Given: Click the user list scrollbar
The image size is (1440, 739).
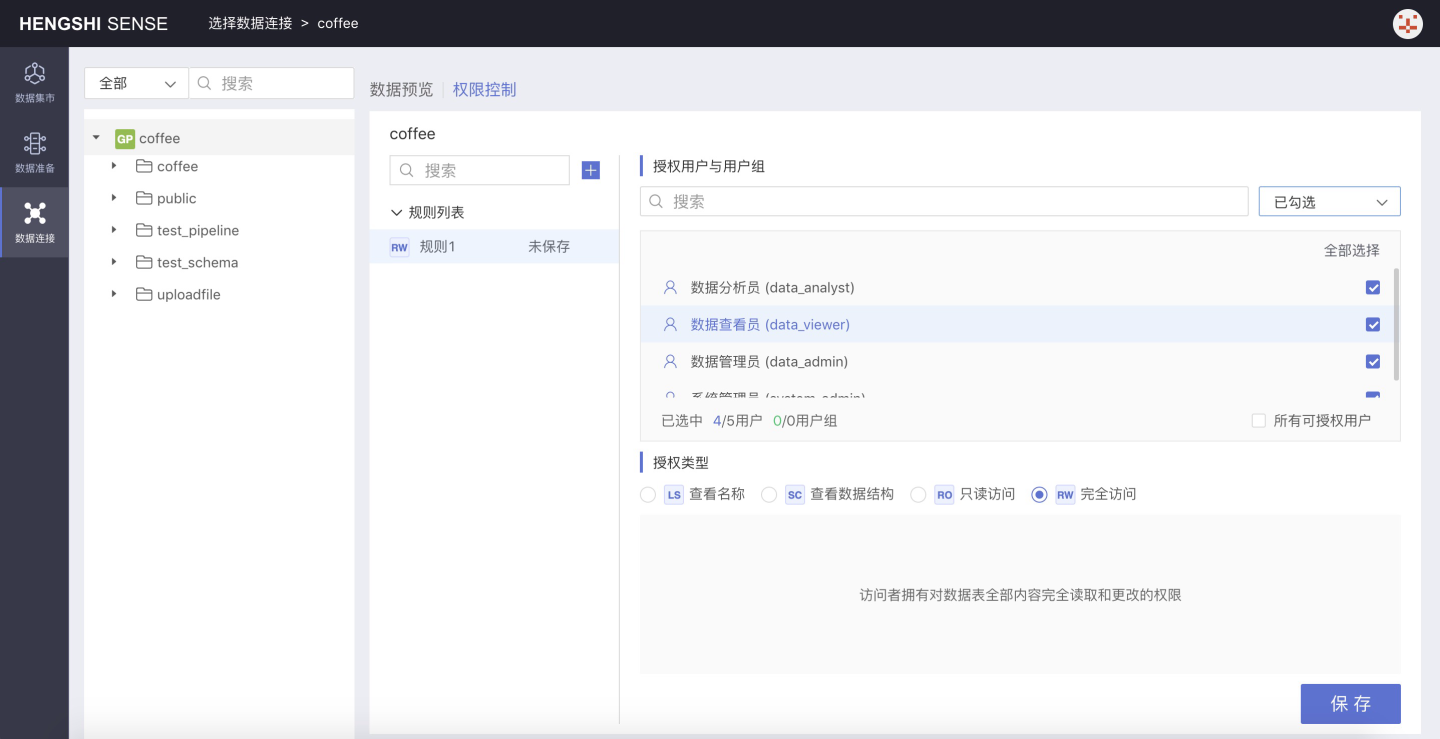Looking at the screenshot, I should coord(1396,324).
